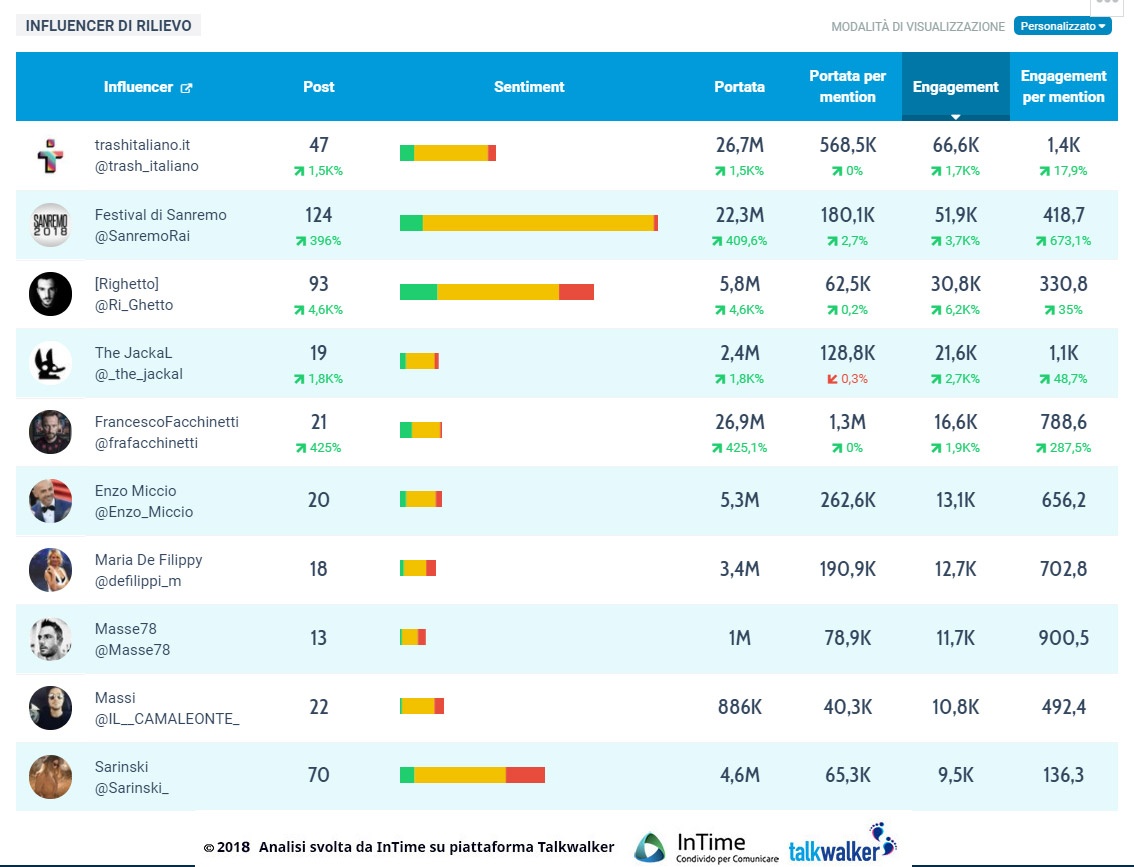Viewport: 1134px width, 867px height.
Task: Click Enzo Miccio profile picture
Action: pos(51,501)
